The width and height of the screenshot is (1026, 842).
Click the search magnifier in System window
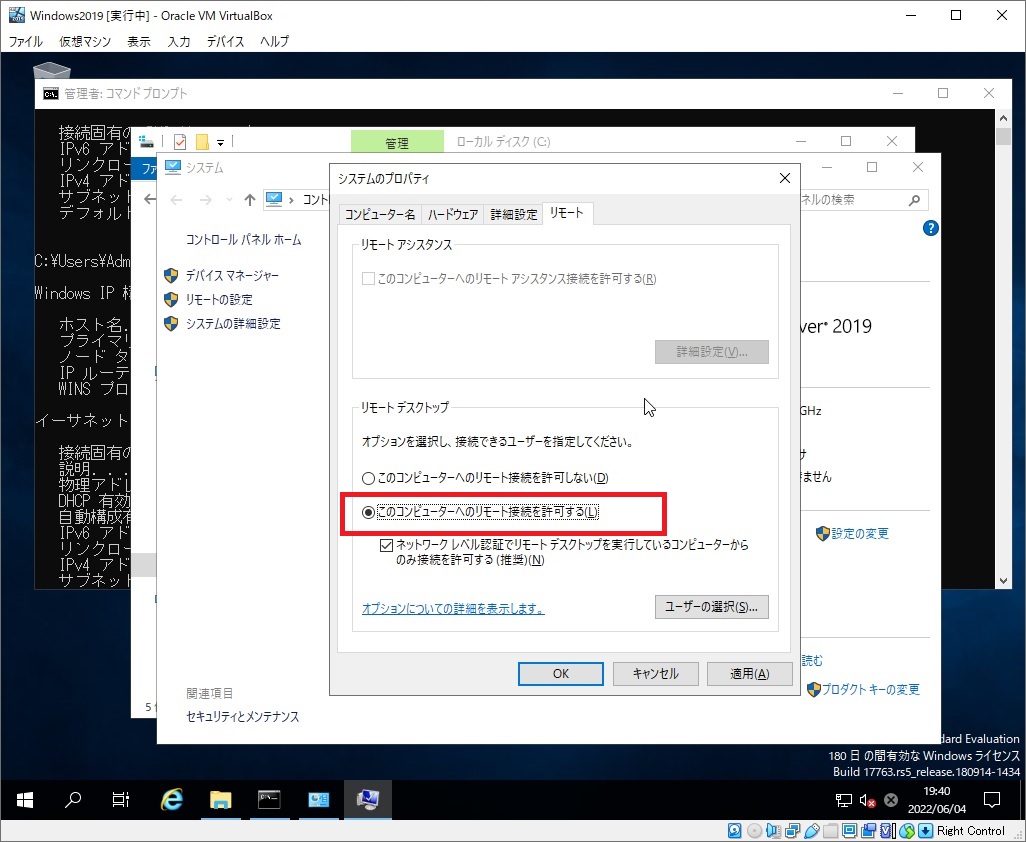click(914, 200)
